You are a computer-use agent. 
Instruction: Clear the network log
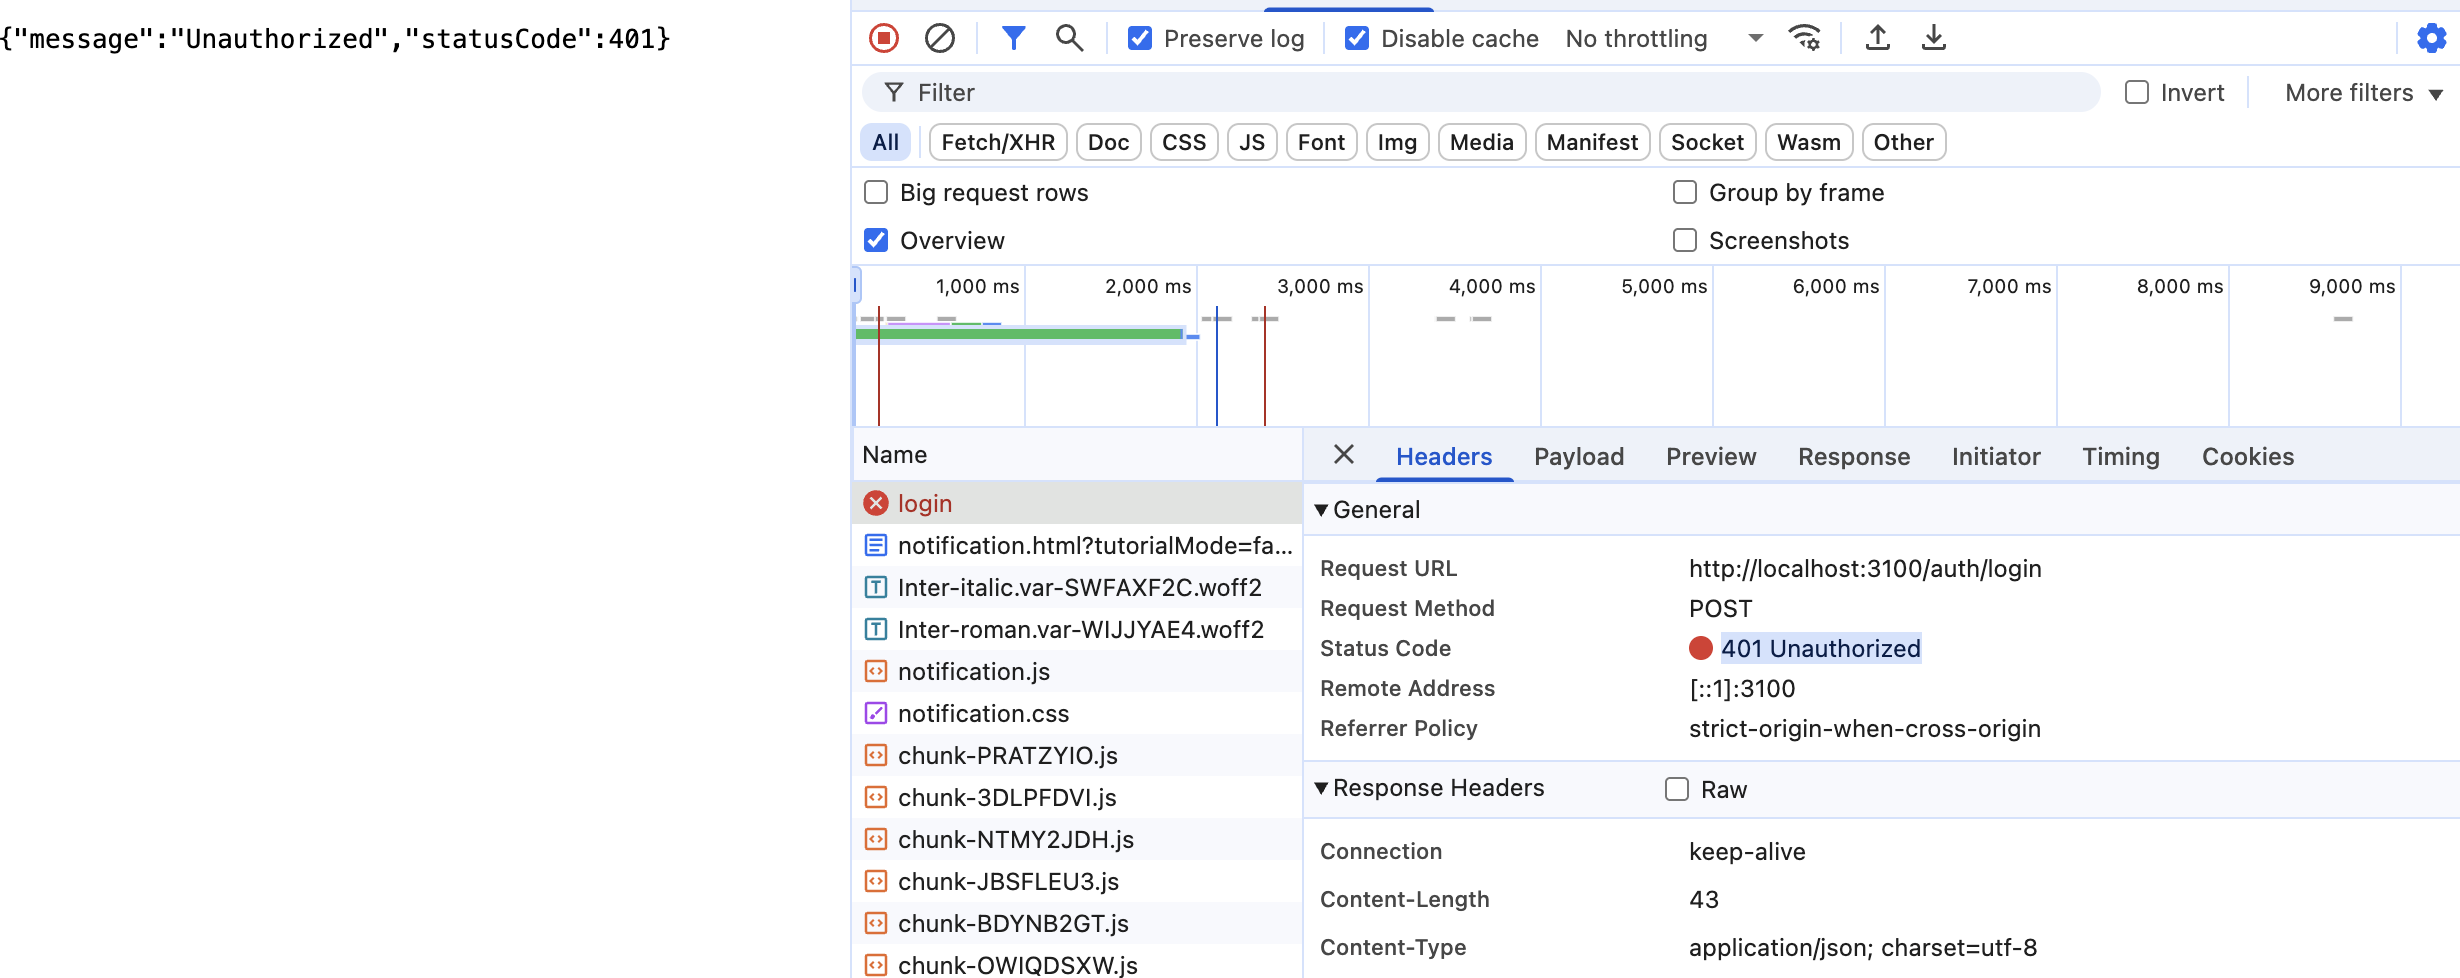(939, 38)
